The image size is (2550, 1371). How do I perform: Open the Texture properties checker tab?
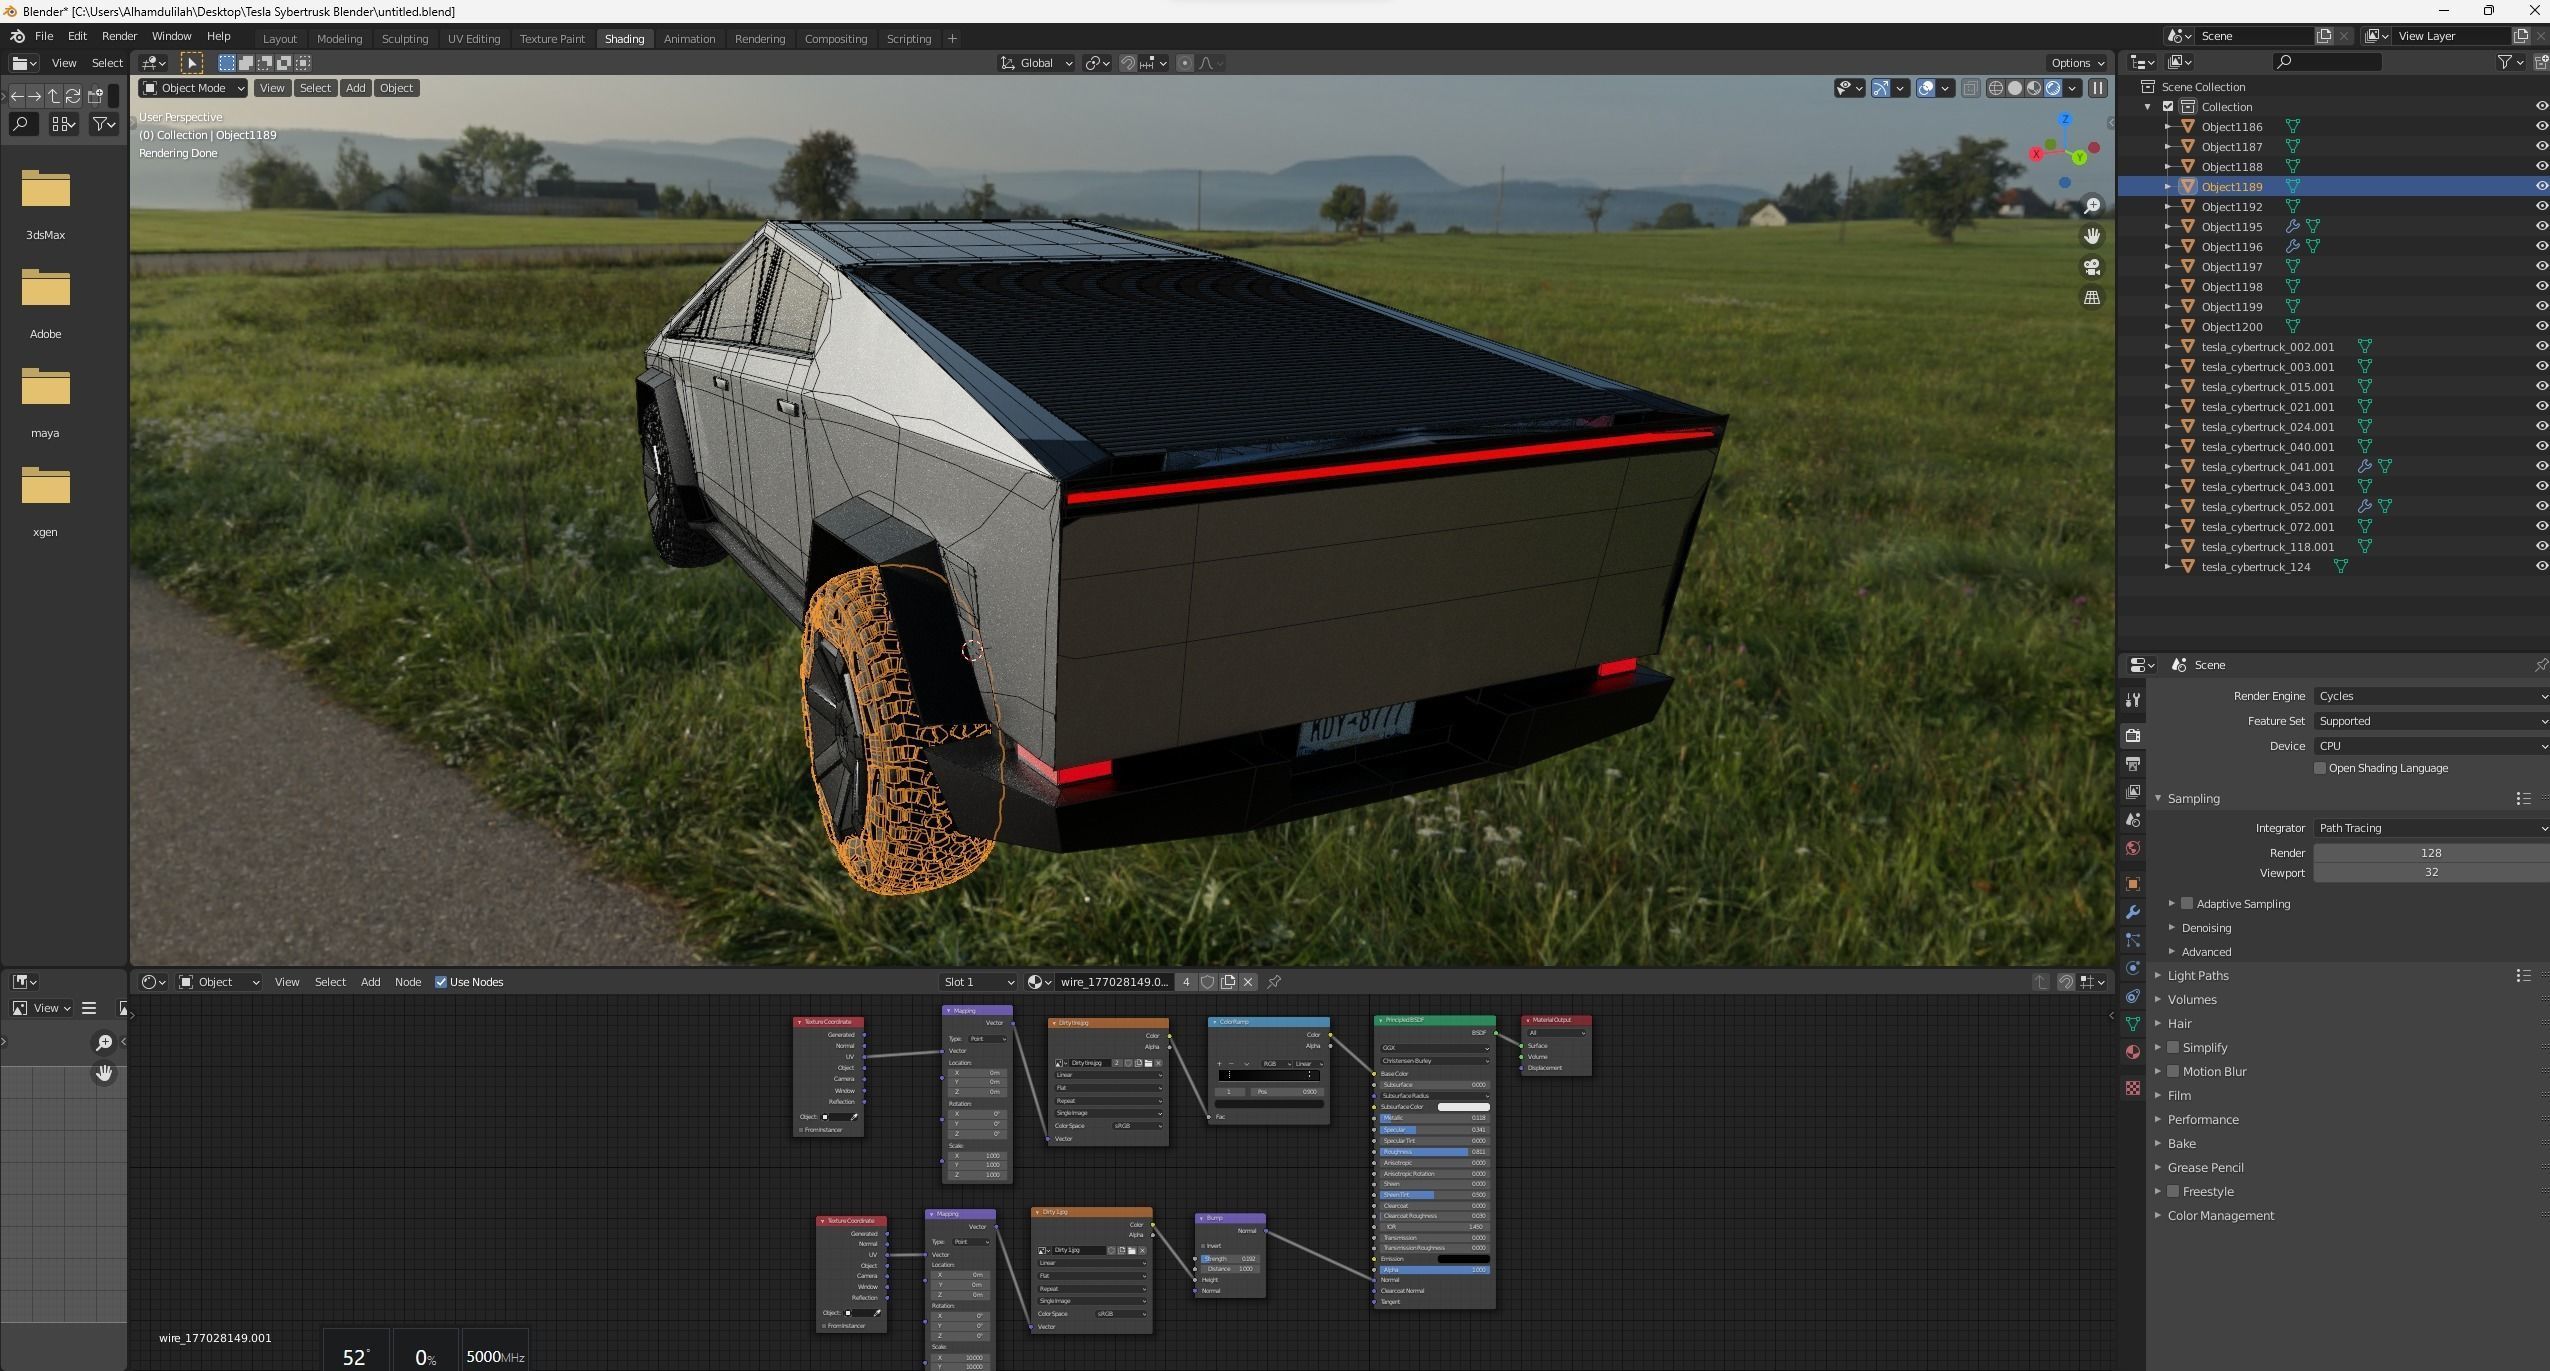(2132, 1088)
